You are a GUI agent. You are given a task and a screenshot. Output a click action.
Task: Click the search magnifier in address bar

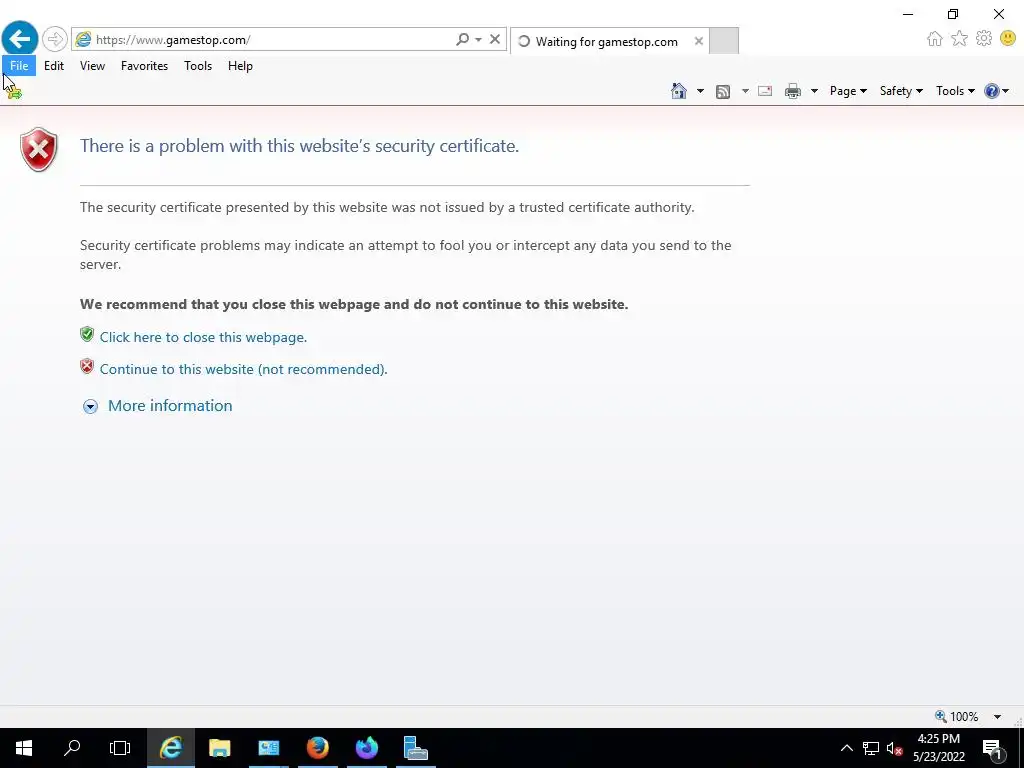(x=462, y=39)
